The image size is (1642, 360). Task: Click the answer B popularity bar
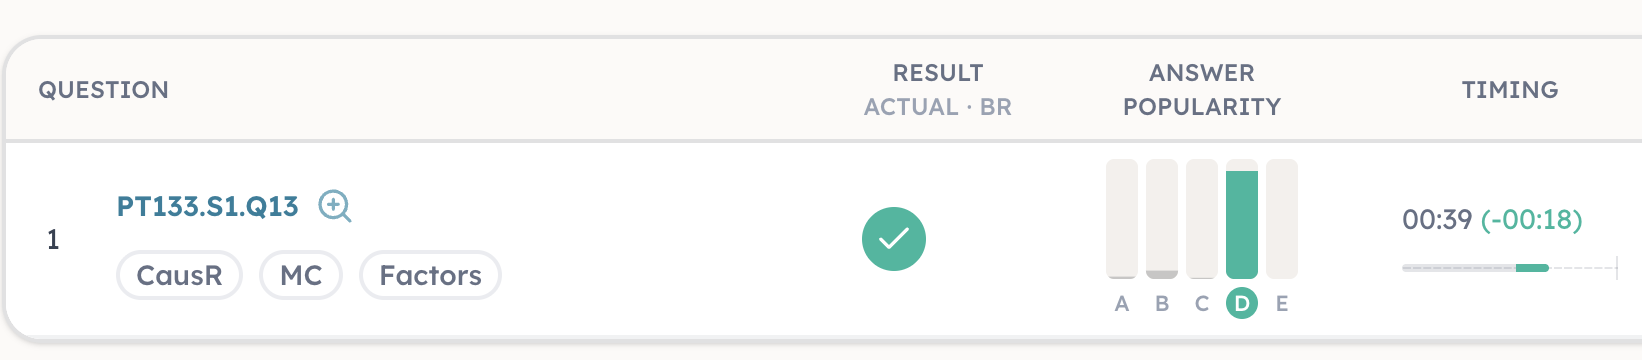(1162, 219)
